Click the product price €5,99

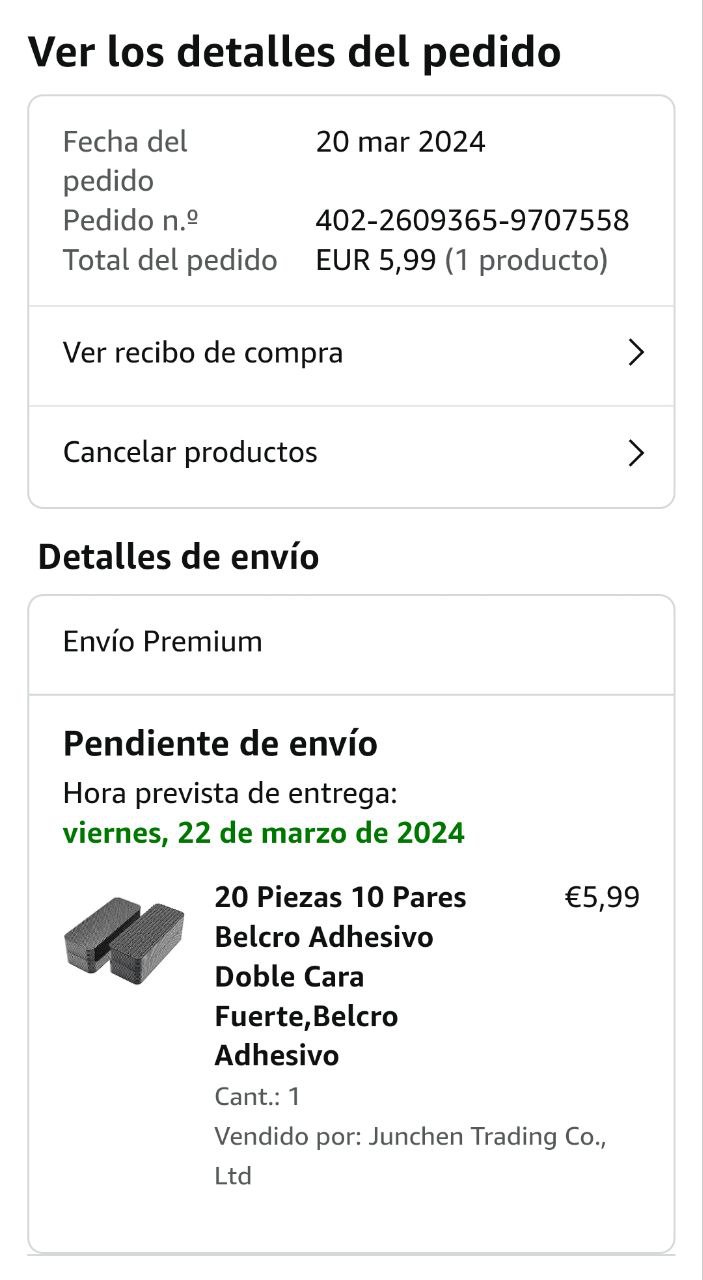(602, 898)
